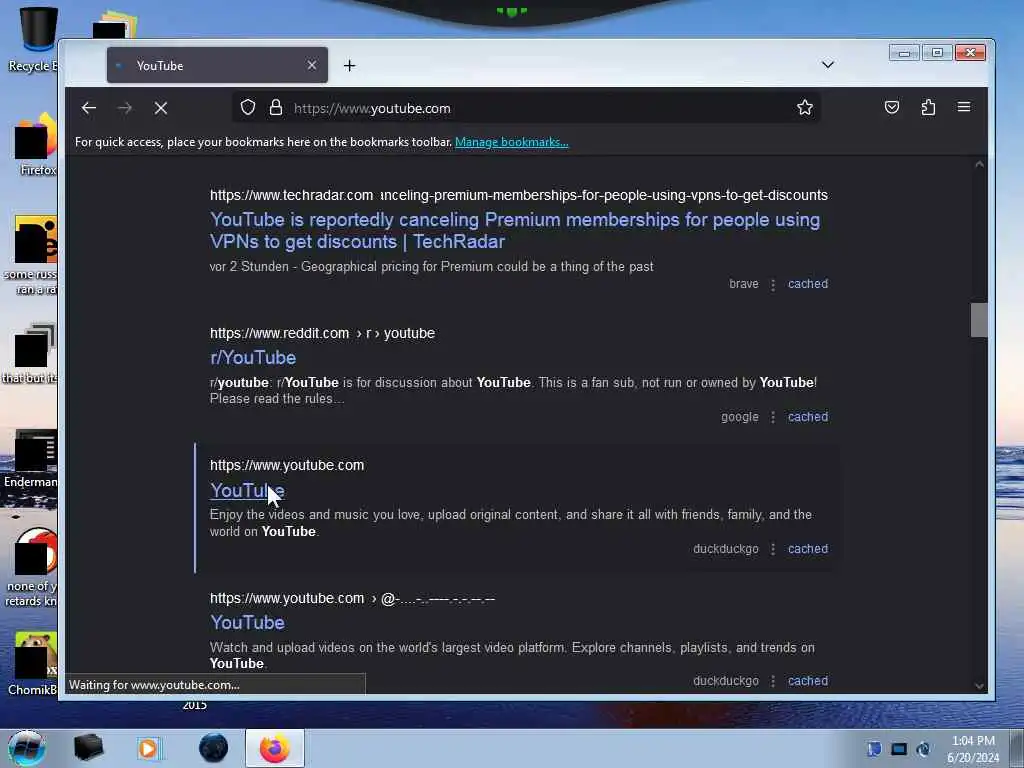Open options dots on bottom duckduckgo result

click(x=773, y=681)
